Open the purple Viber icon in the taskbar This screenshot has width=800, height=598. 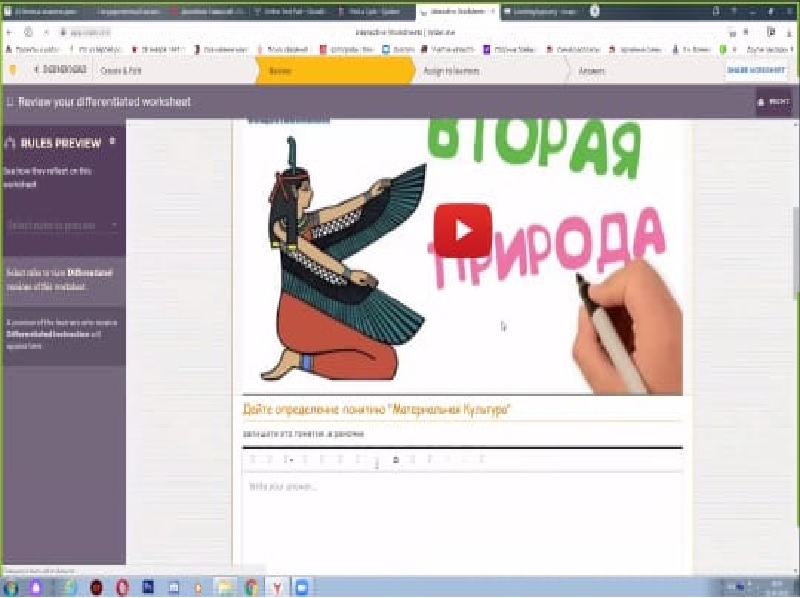(x=36, y=587)
